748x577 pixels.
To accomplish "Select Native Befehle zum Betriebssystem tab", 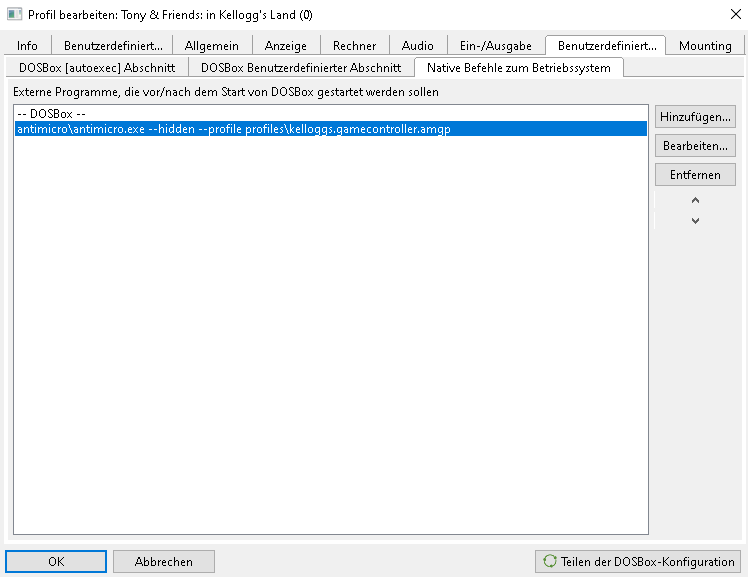I will click(519, 68).
